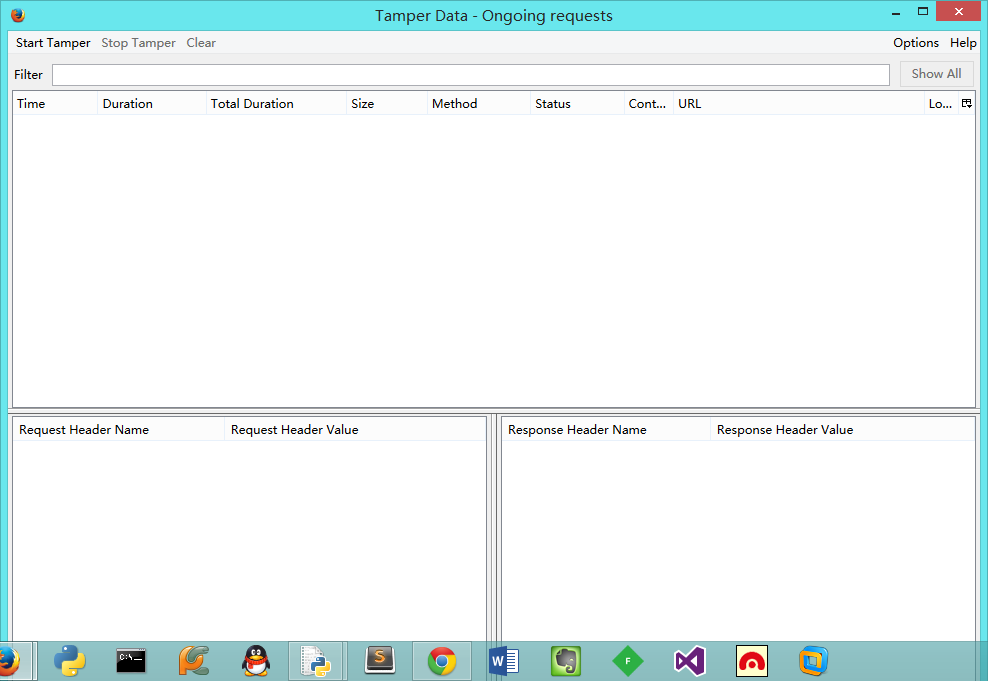Sort by Request Header Name column
The height and width of the screenshot is (681, 988).
coord(118,430)
